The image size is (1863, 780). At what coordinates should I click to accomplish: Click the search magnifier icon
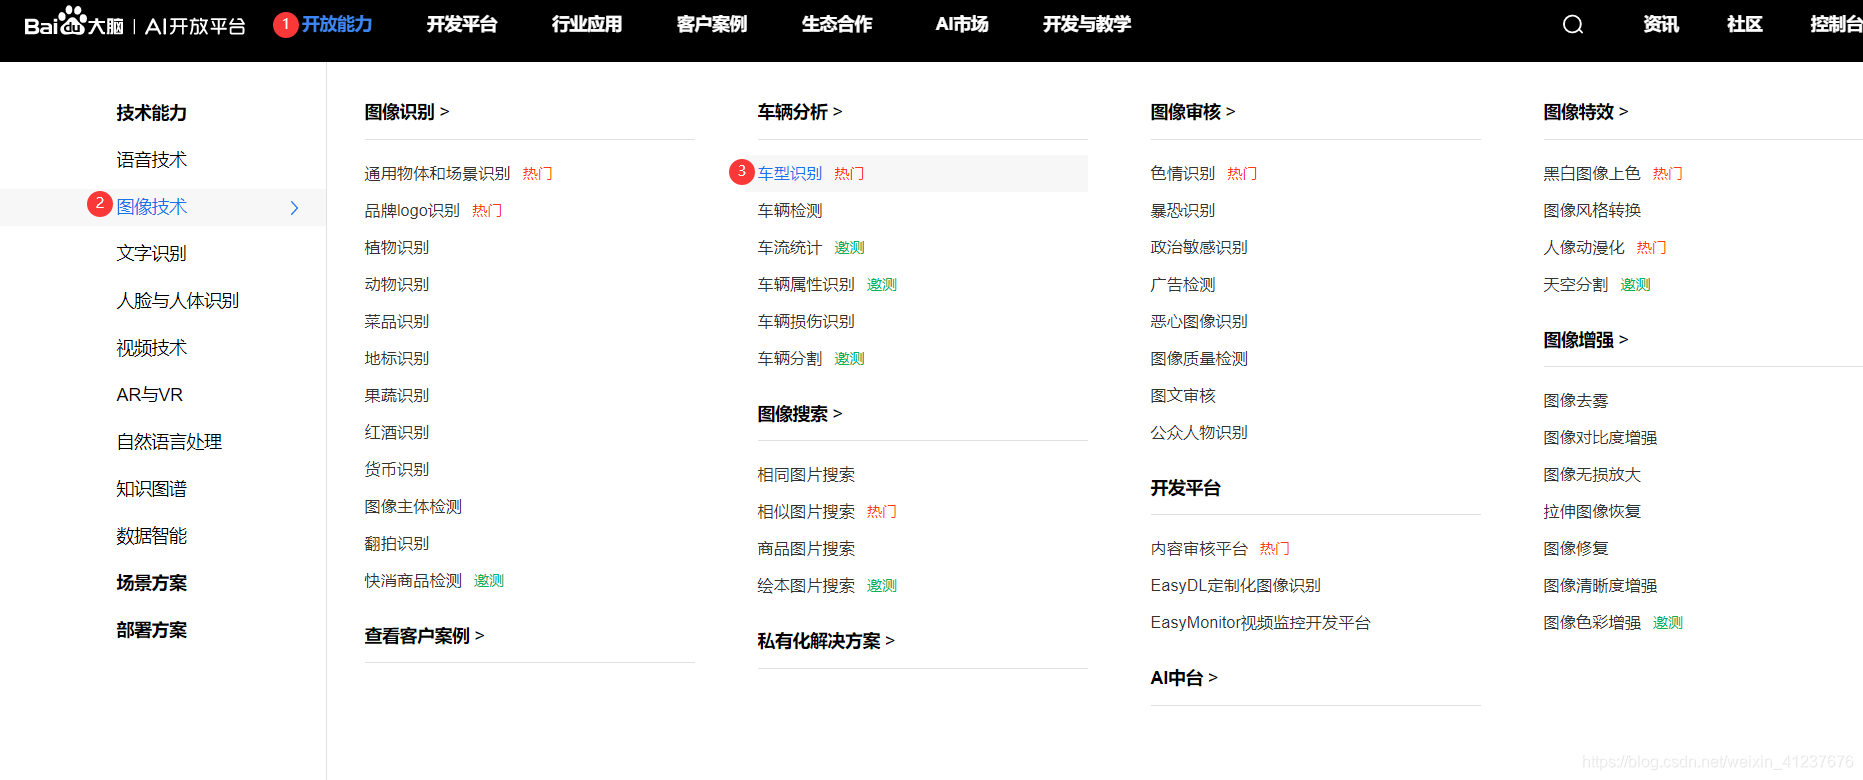[x=1573, y=25]
